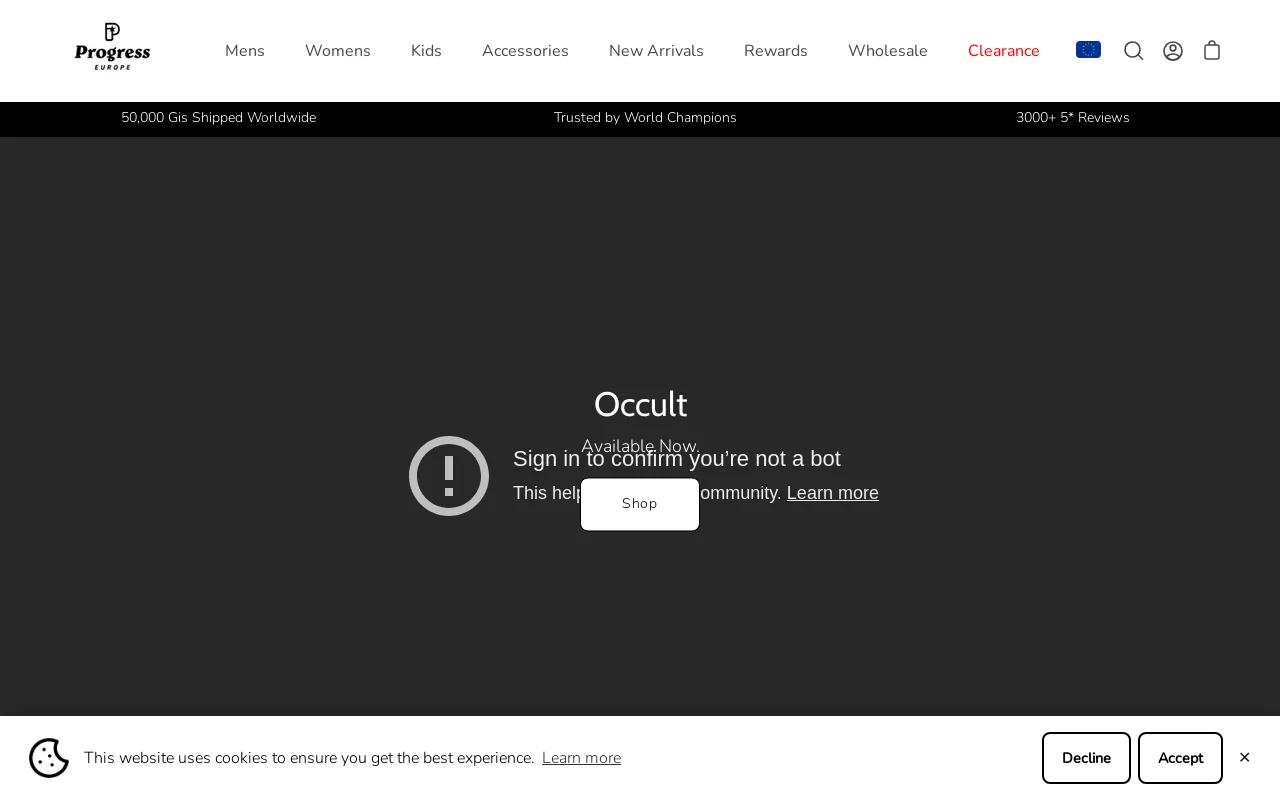
Task: Open the Mens menu
Action: click(245, 51)
